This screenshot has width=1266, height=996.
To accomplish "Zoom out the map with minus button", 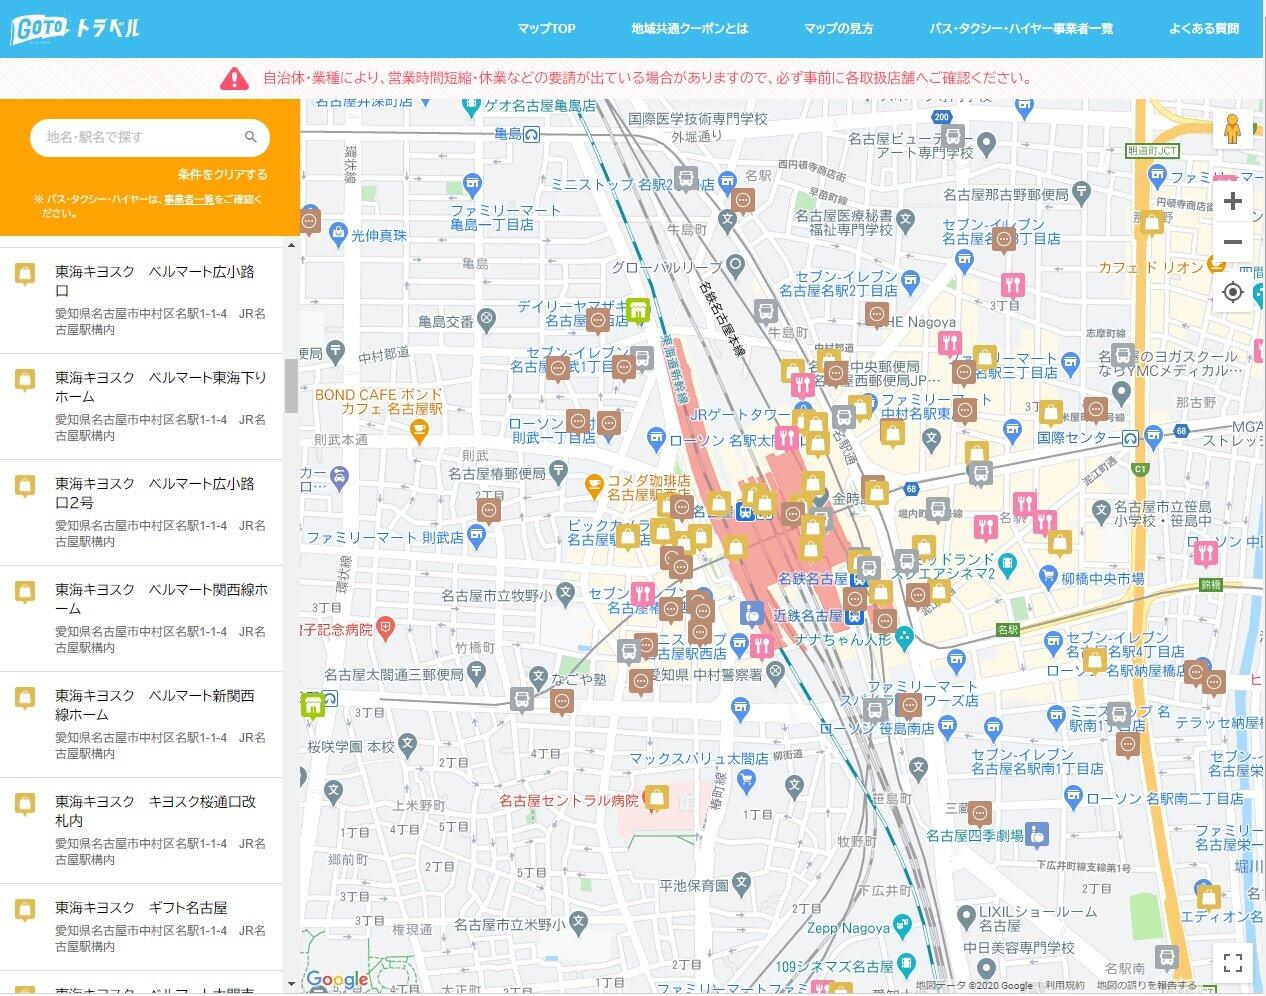I will [x=1232, y=242].
